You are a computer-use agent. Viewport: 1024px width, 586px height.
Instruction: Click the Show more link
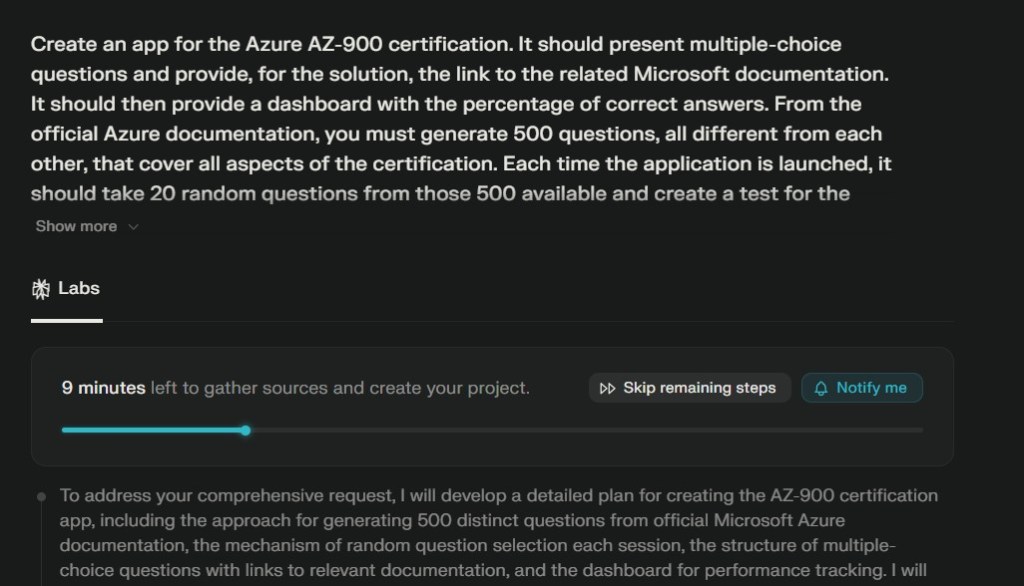tap(76, 226)
